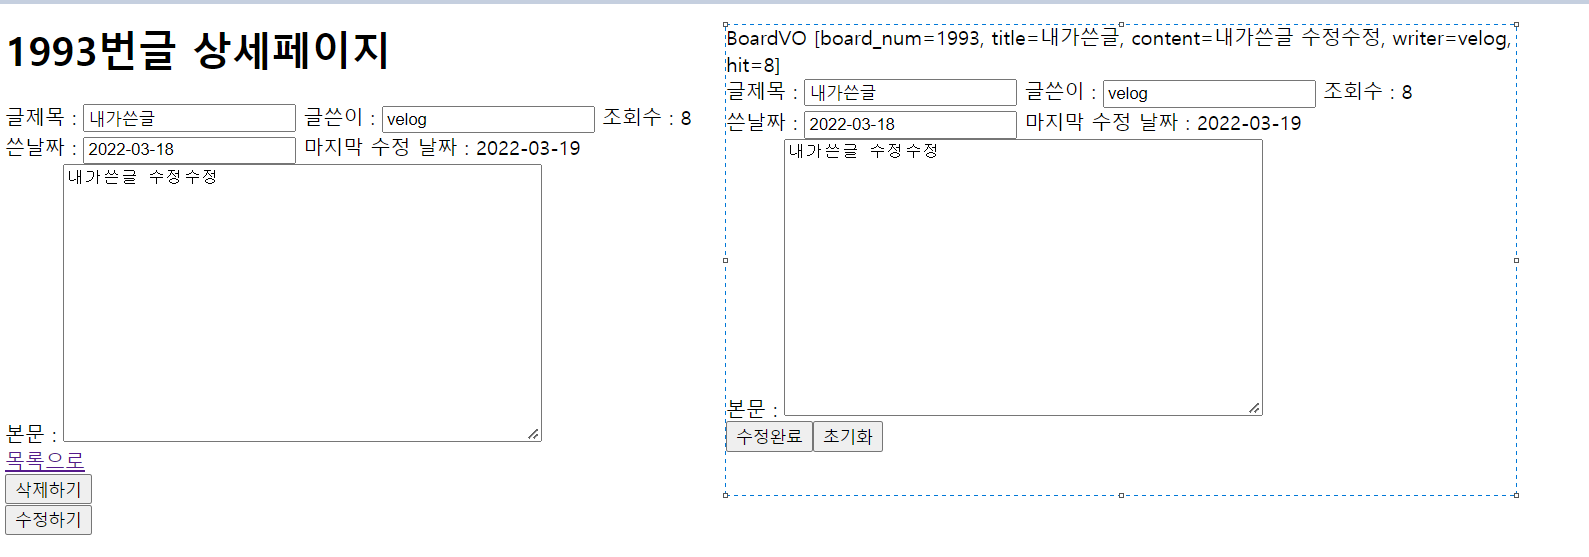Click inside the left 본문 textarea
1589x557 pixels.
302,303
